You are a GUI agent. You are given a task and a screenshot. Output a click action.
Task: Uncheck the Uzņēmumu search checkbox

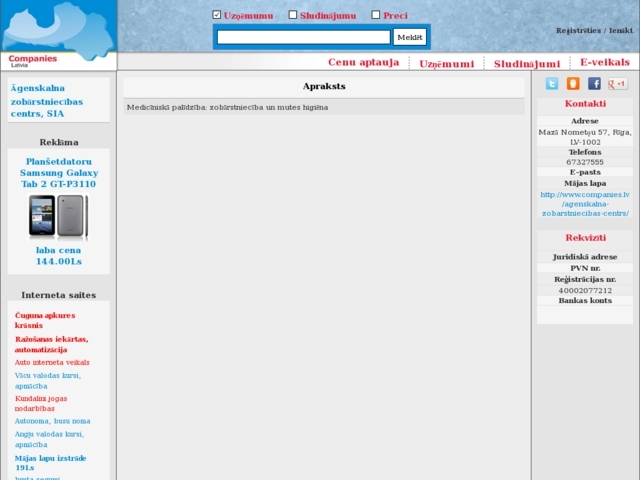(217, 15)
